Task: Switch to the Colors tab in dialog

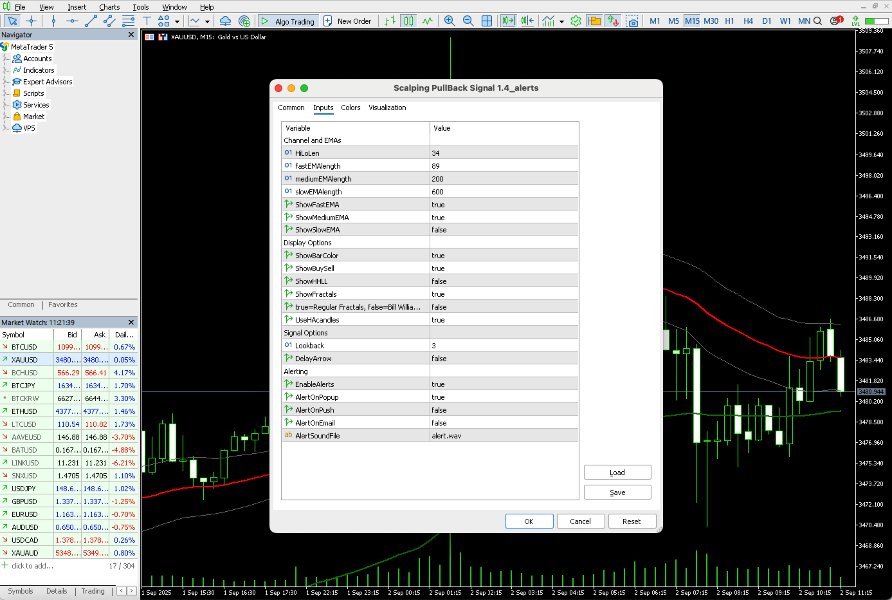Action: [x=350, y=107]
